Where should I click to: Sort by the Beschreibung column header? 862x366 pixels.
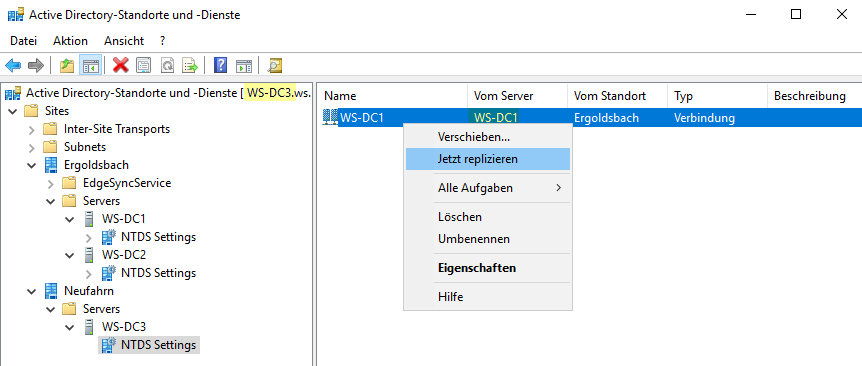pos(814,96)
